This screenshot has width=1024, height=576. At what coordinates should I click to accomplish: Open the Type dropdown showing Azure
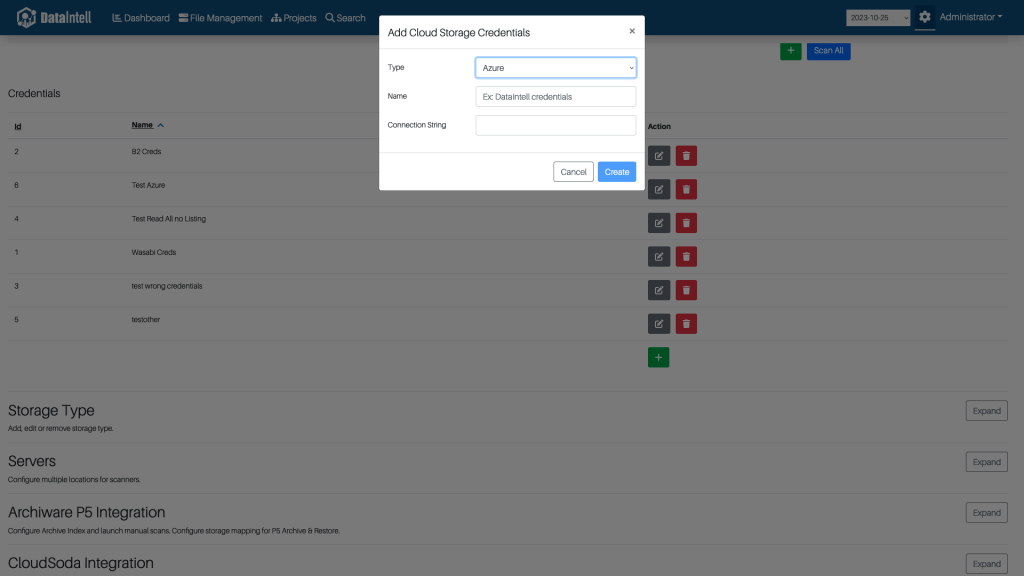point(556,68)
